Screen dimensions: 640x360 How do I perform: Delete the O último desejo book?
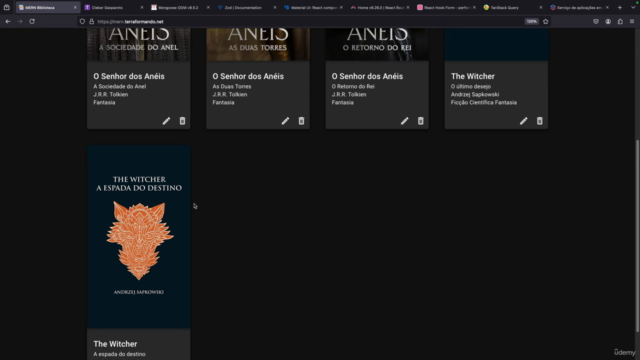coord(540,121)
